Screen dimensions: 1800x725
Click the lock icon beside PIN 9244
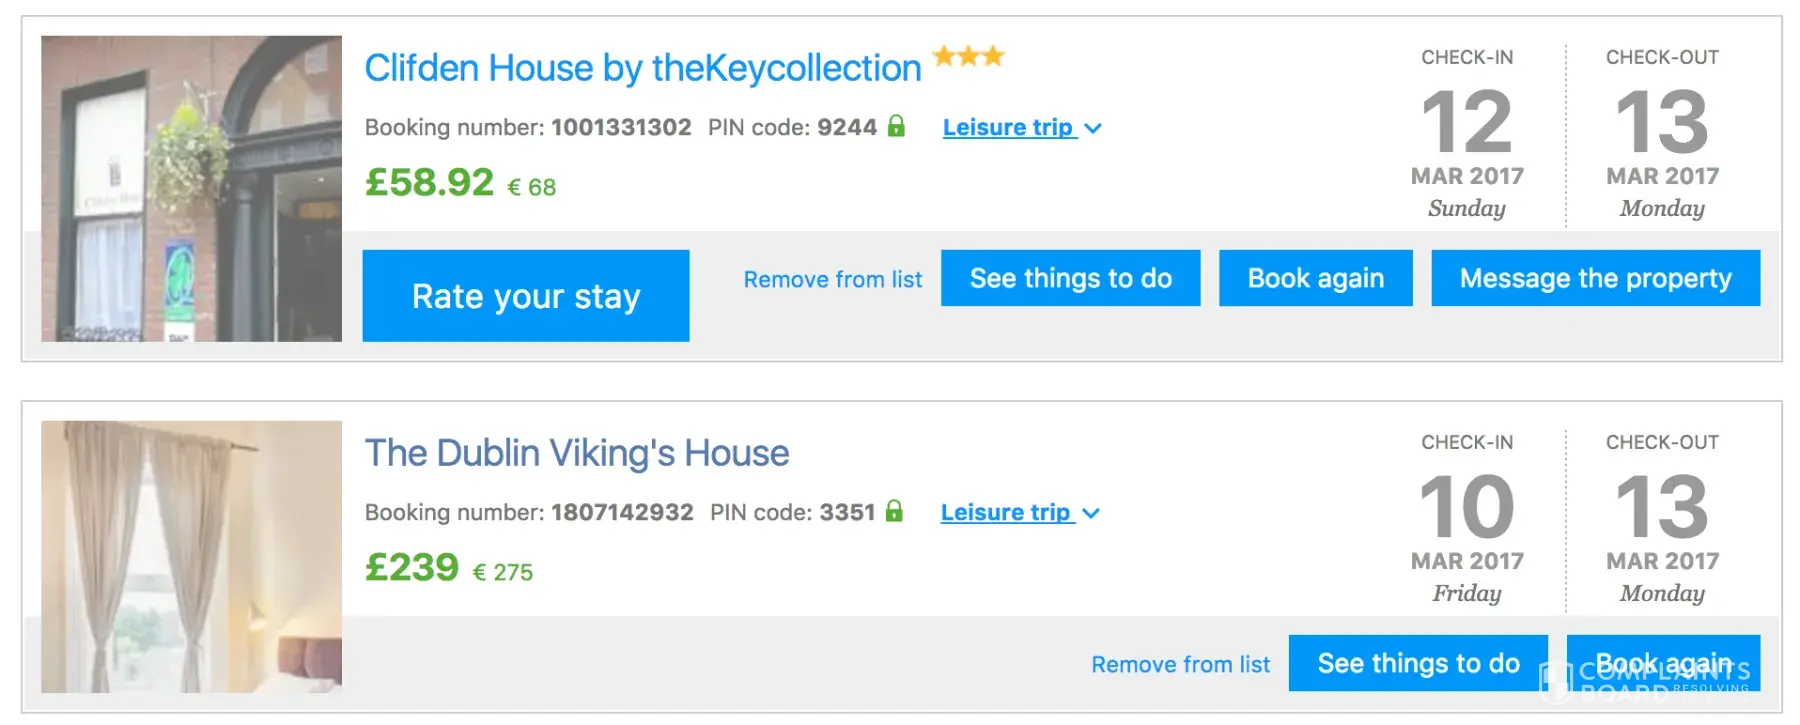point(896,126)
